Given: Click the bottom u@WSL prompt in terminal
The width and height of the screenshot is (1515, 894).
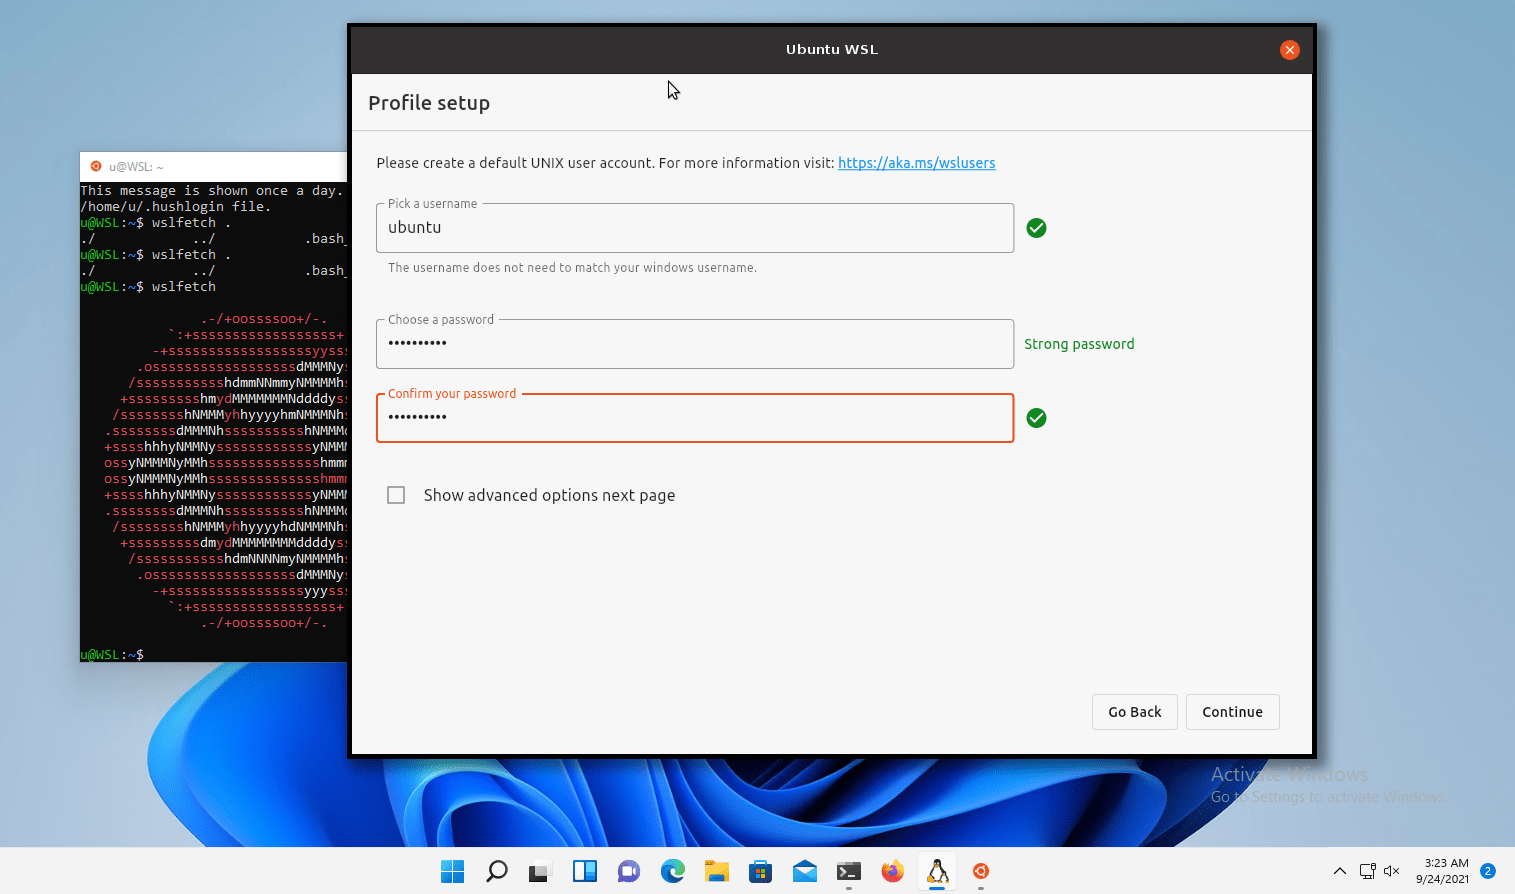Looking at the screenshot, I should click(x=112, y=655).
